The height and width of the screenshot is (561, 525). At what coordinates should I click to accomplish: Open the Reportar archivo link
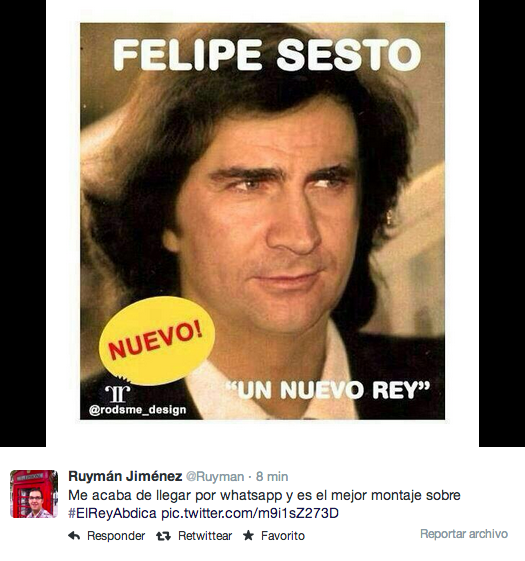click(464, 533)
